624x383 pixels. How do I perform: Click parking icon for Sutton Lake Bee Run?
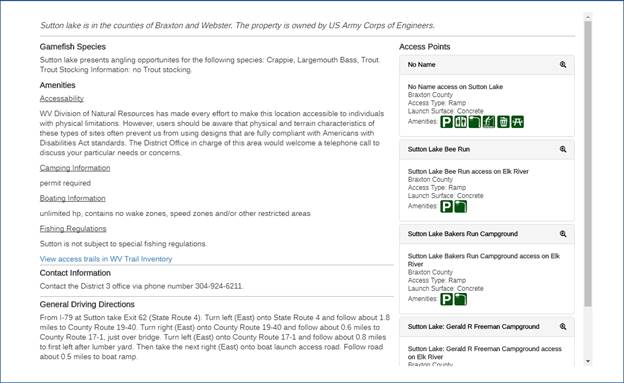(x=447, y=207)
